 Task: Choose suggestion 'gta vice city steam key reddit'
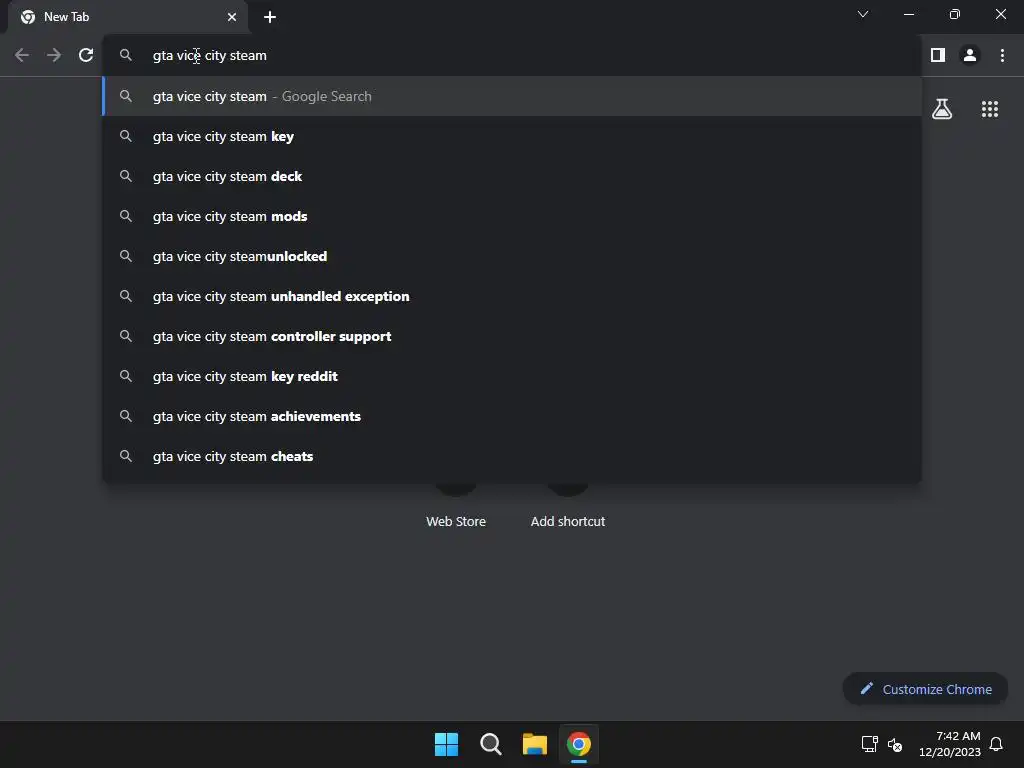512,376
